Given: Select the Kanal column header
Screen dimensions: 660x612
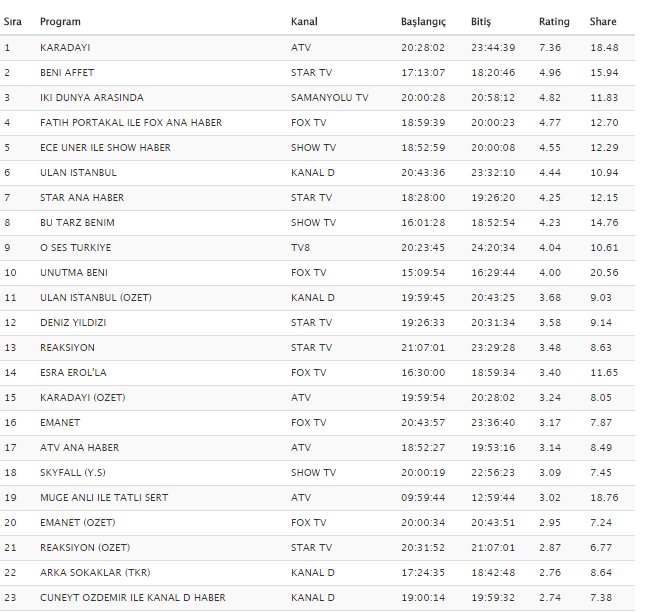Looking at the screenshot, I should pos(304,21).
